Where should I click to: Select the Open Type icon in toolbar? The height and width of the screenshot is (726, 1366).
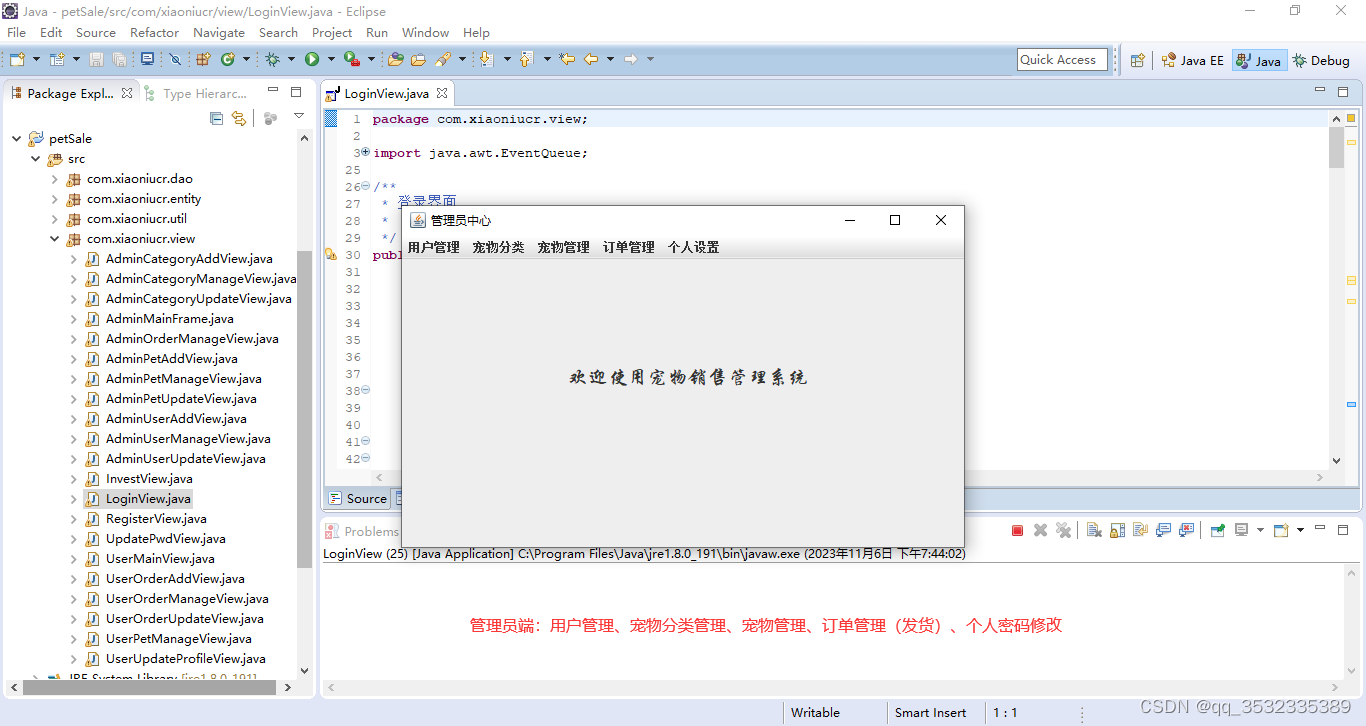[395, 60]
